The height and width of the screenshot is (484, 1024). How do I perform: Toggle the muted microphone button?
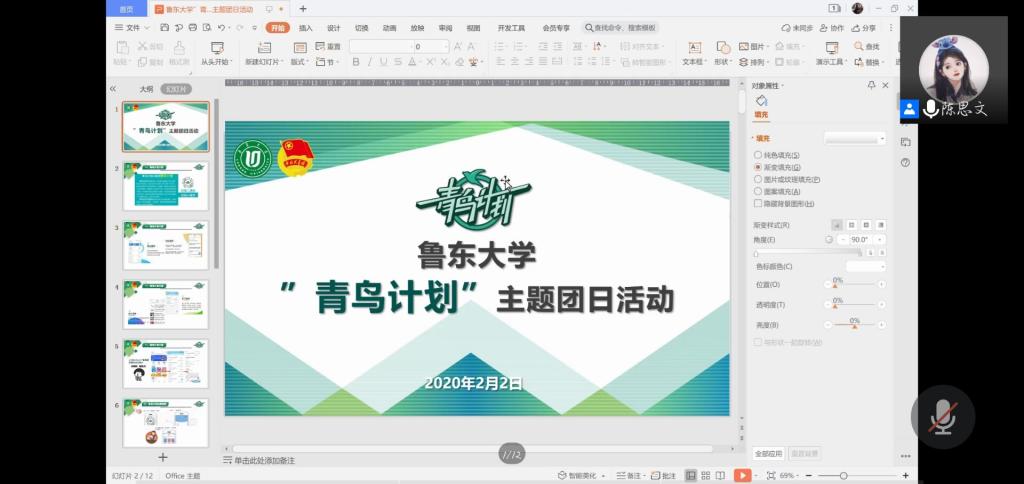pyautogui.click(x=943, y=417)
